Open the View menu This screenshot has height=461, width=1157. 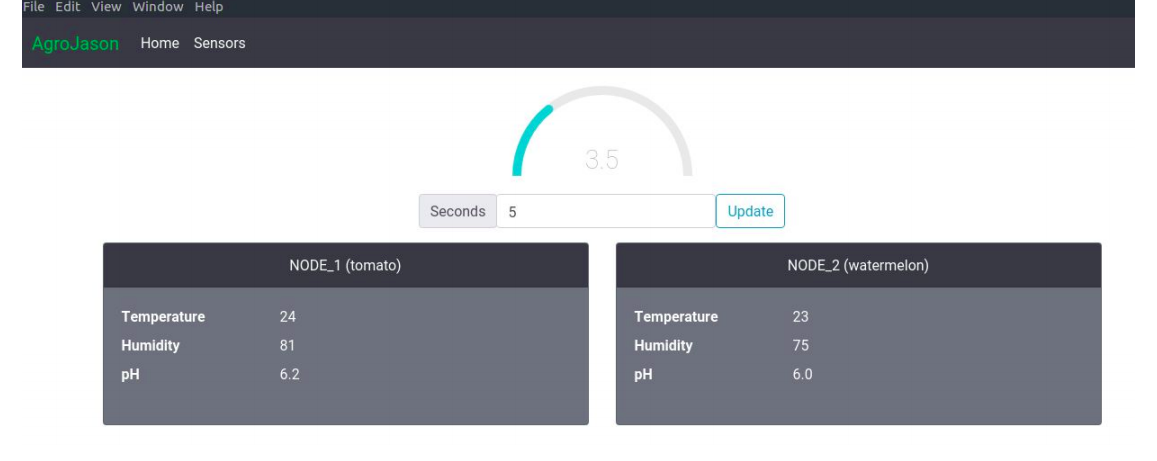tap(106, 7)
